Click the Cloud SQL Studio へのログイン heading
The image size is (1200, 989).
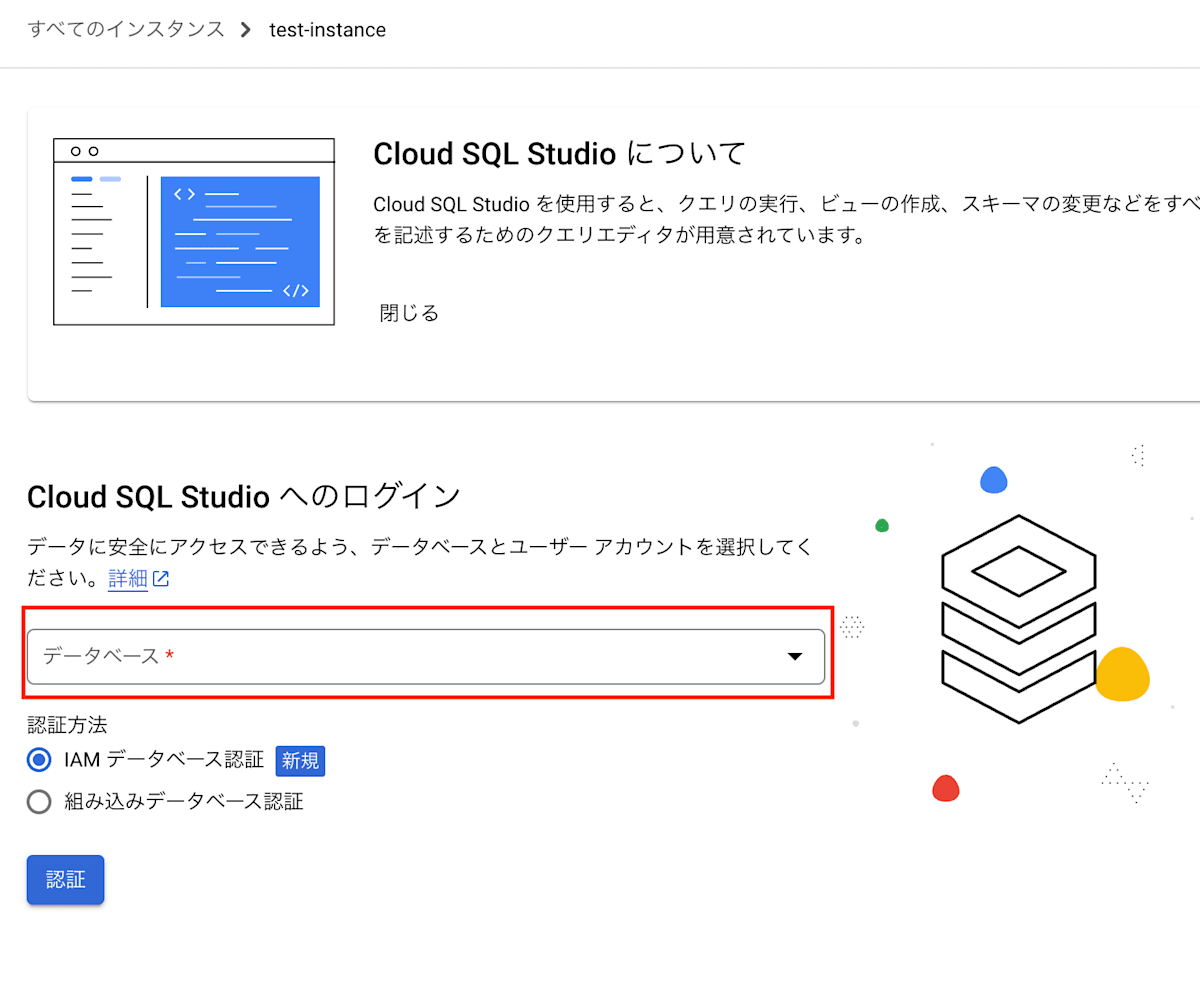coord(244,496)
